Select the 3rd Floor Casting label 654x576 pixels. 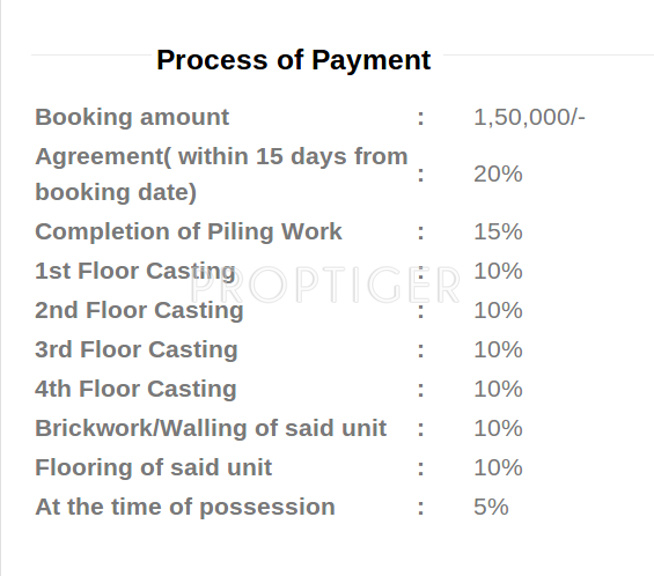[136, 350]
